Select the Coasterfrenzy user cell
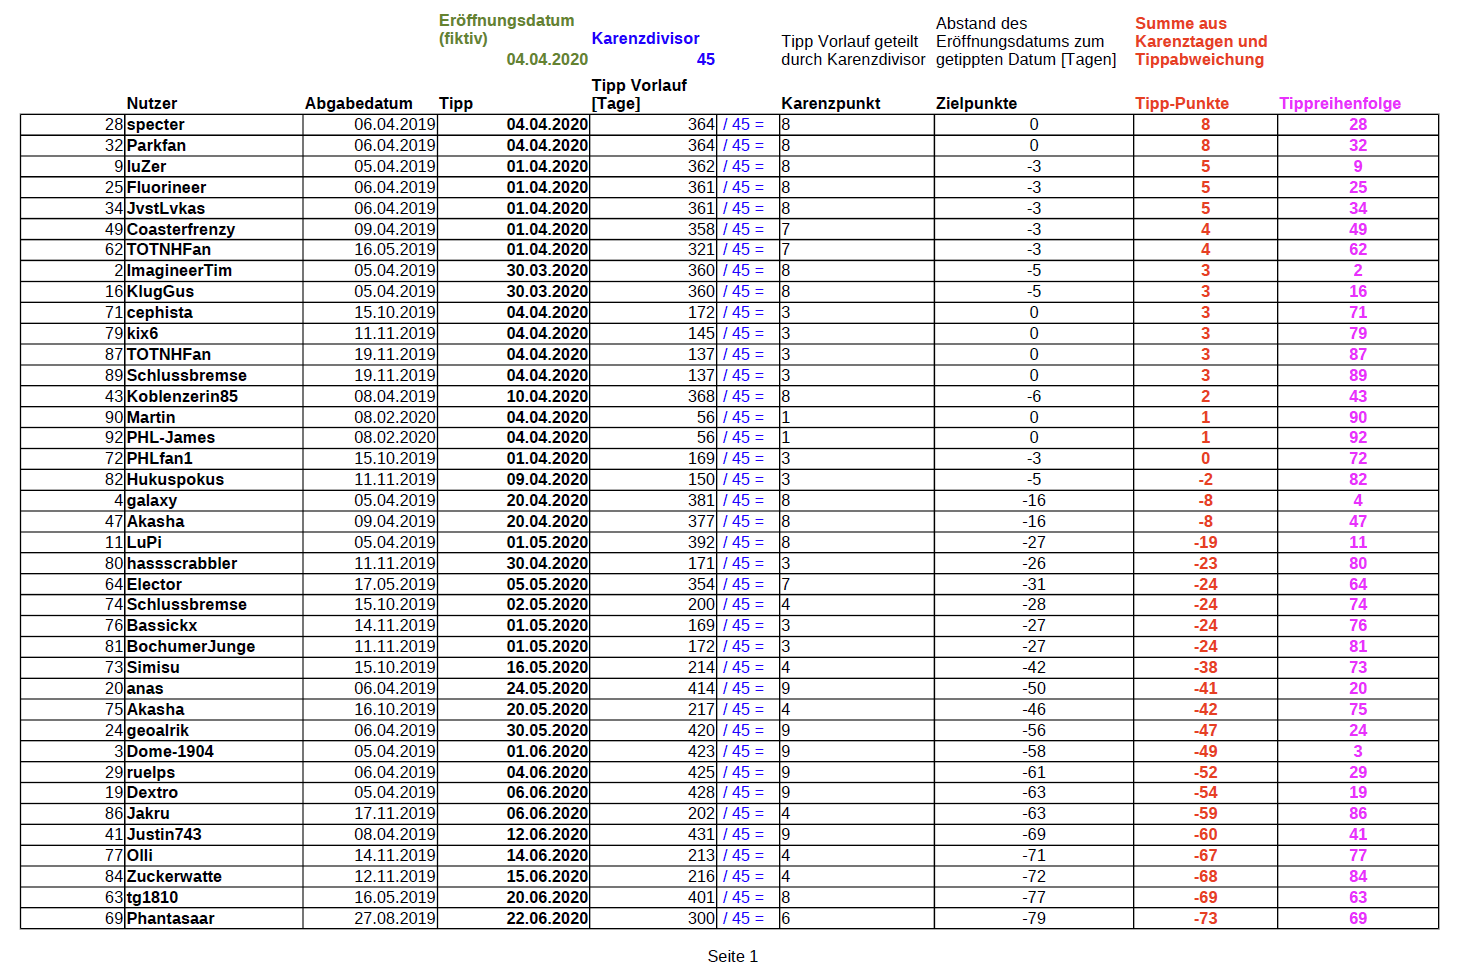The width and height of the screenshot is (1459, 975). click(x=181, y=229)
